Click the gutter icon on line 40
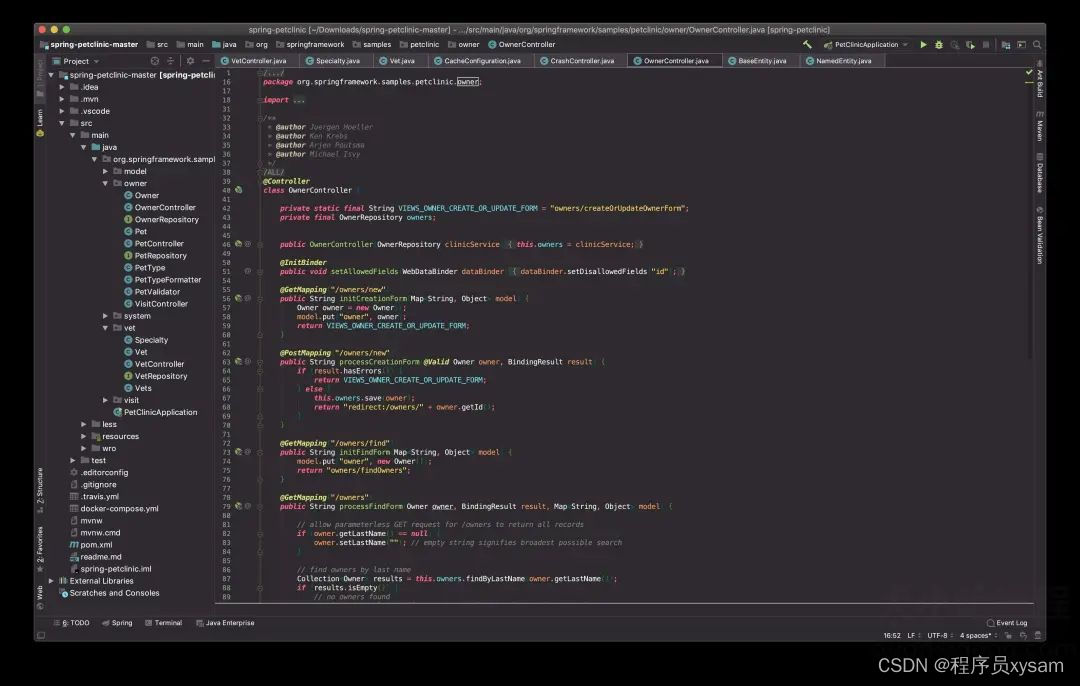The height and width of the screenshot is (686, 1080). pyautogui.click(x=238, y=189)
